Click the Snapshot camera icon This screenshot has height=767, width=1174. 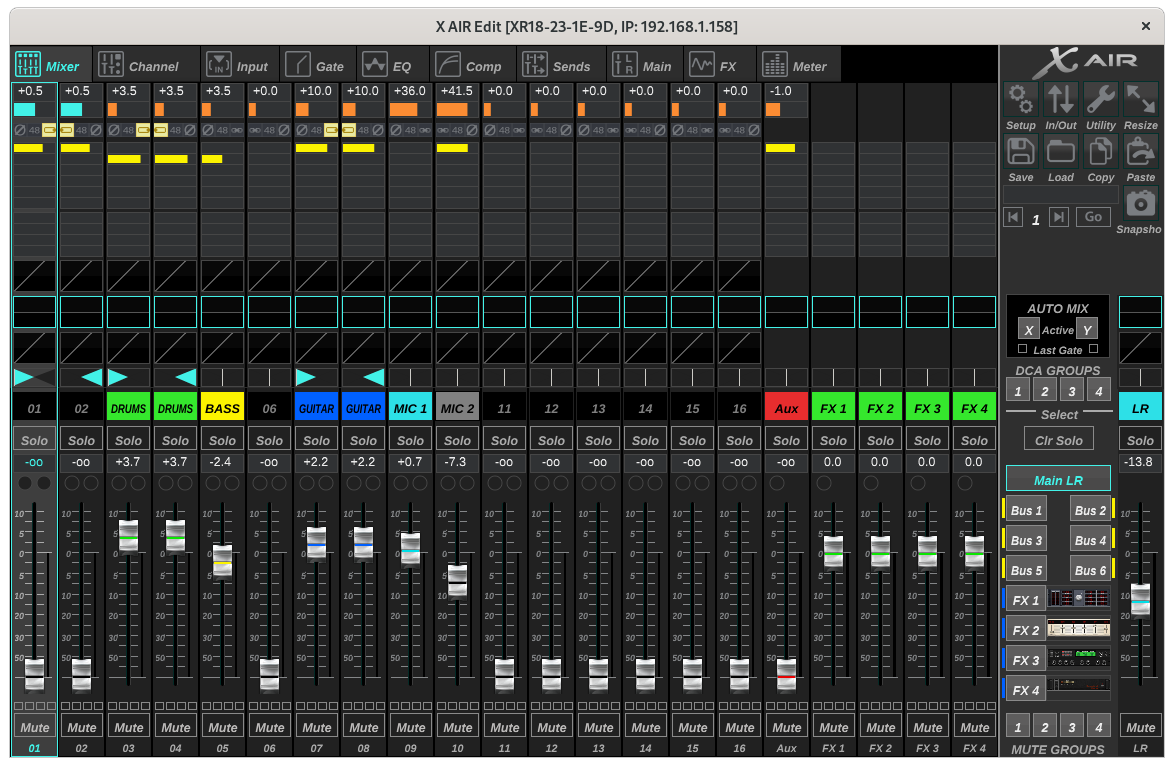pos(1140,203)
